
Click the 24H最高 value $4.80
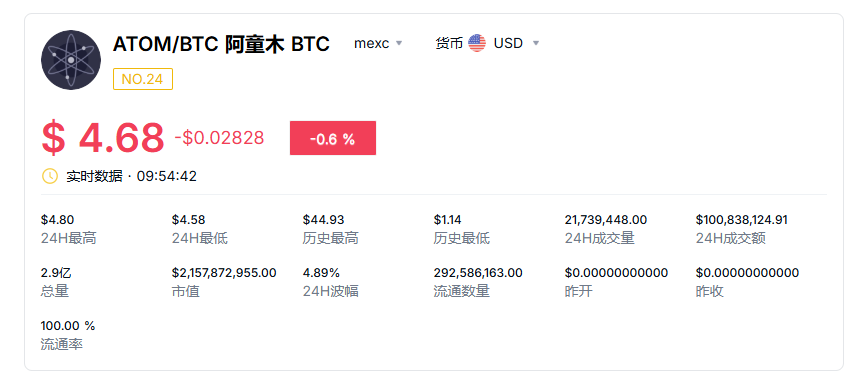point(57,220)
